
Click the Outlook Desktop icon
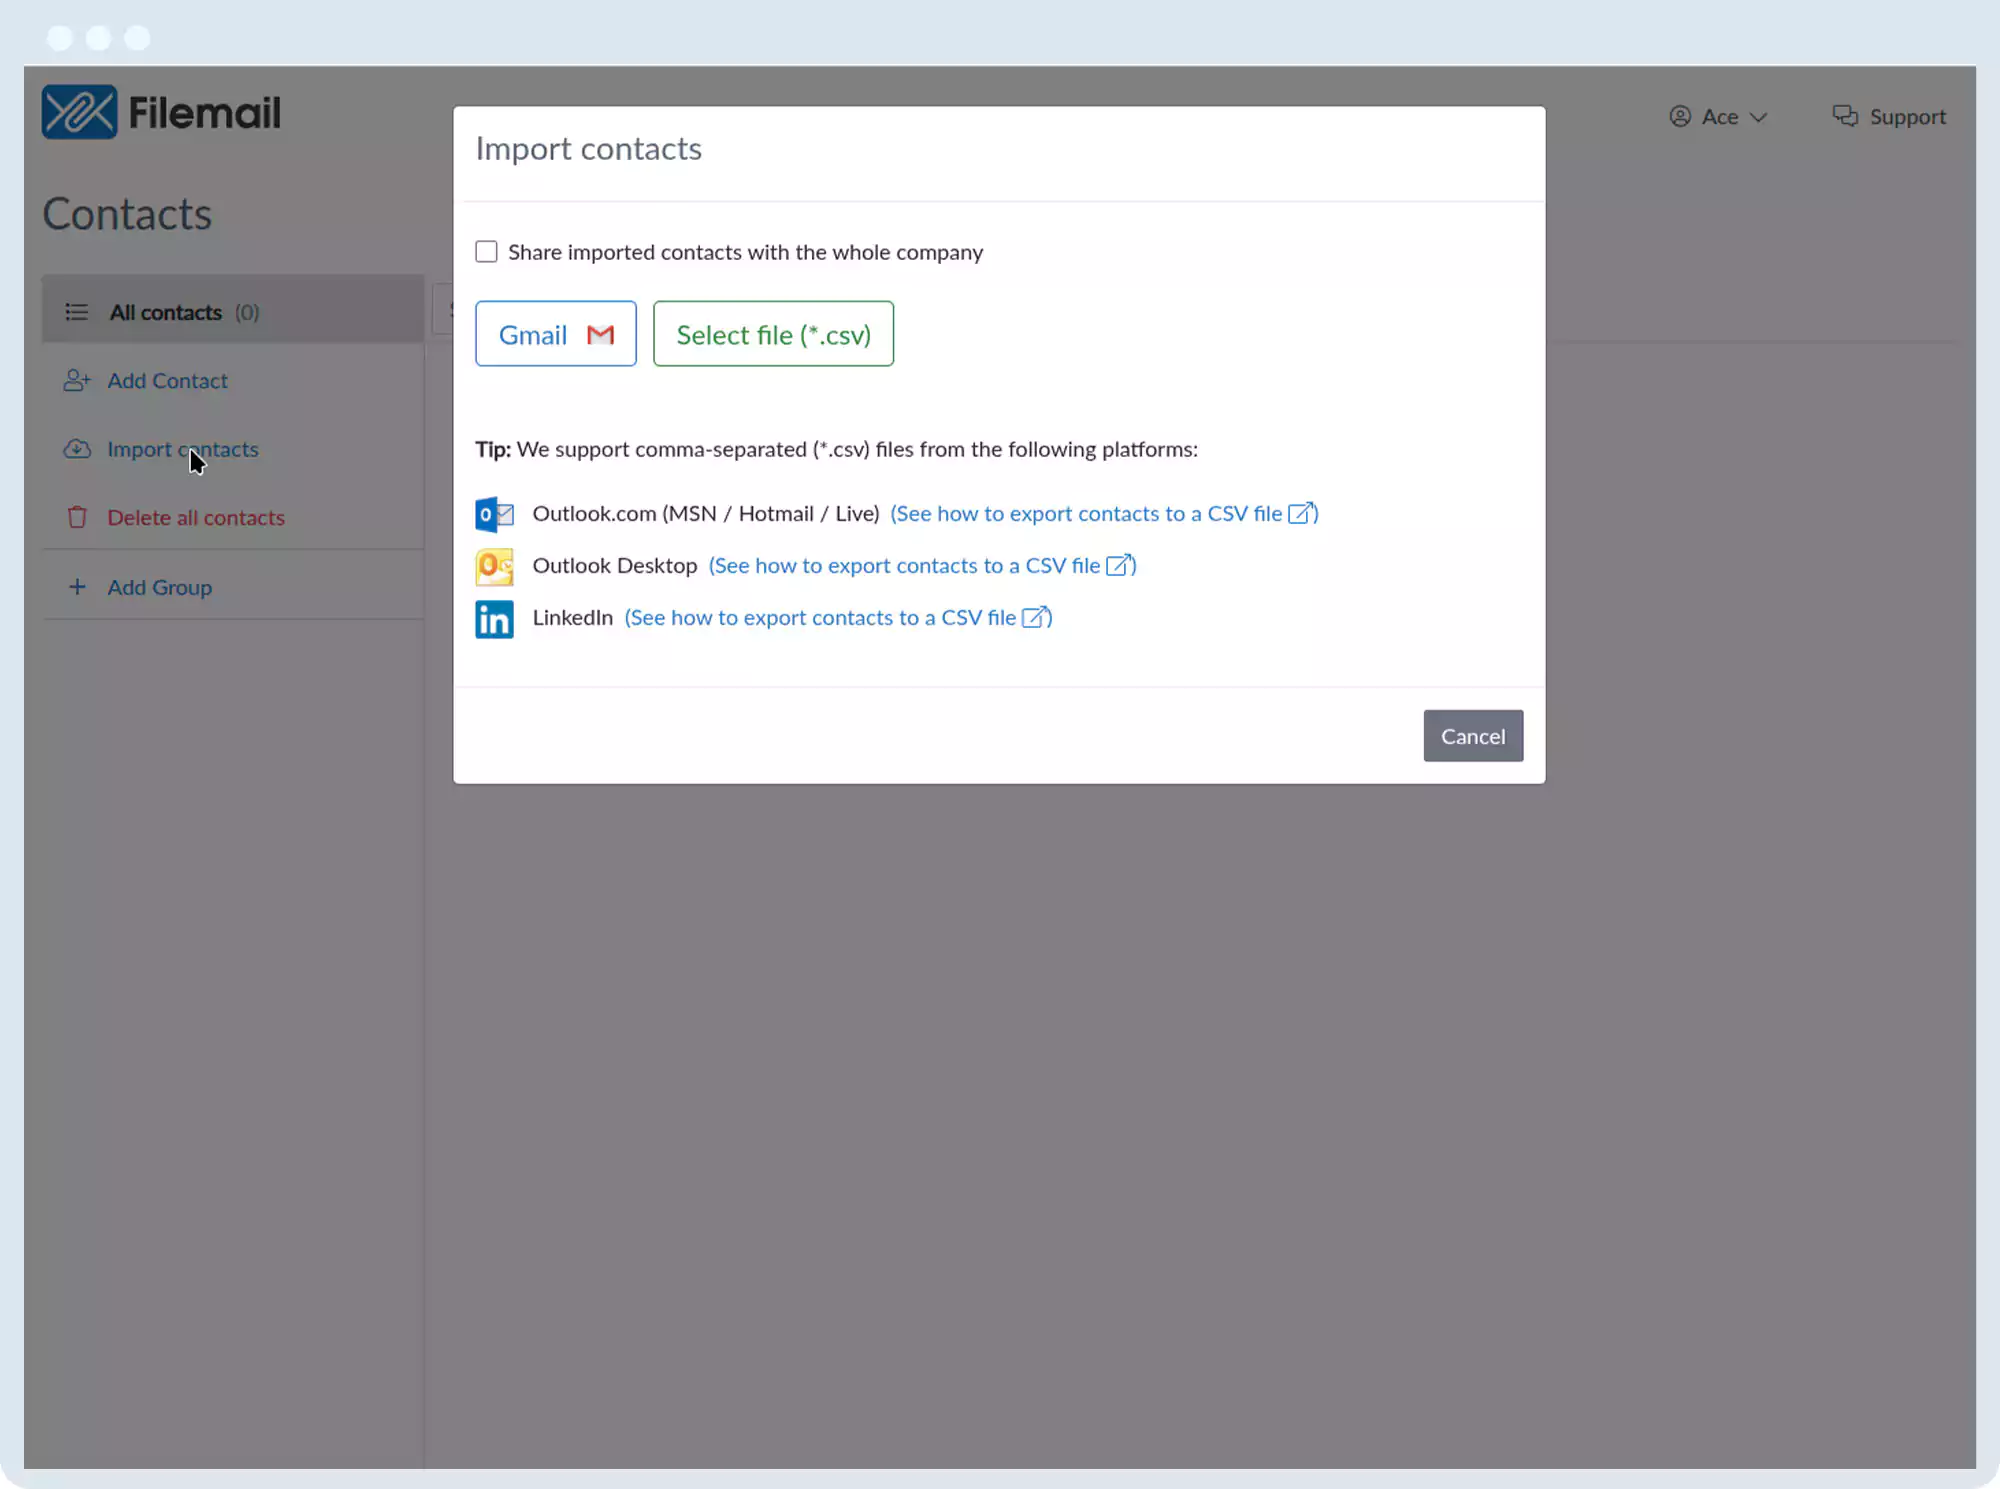494,566
